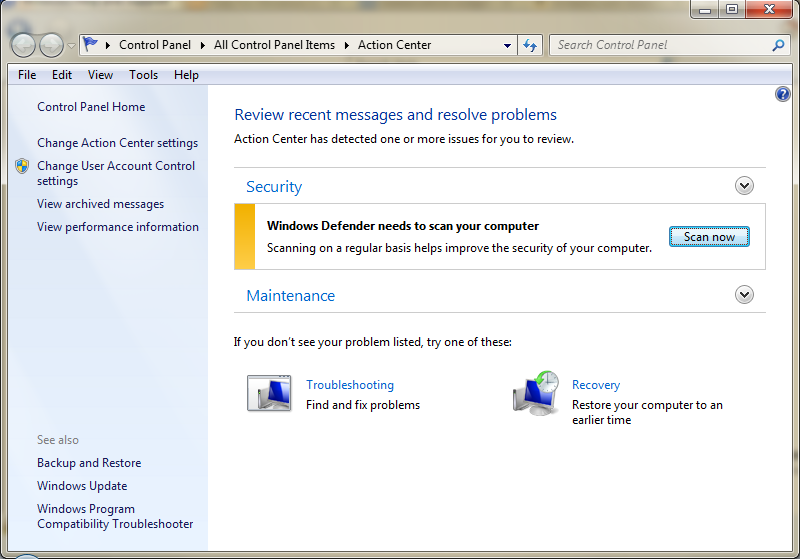Click the Troubleshooting computer icon
The image size is (800, 560).
[269, 393]
